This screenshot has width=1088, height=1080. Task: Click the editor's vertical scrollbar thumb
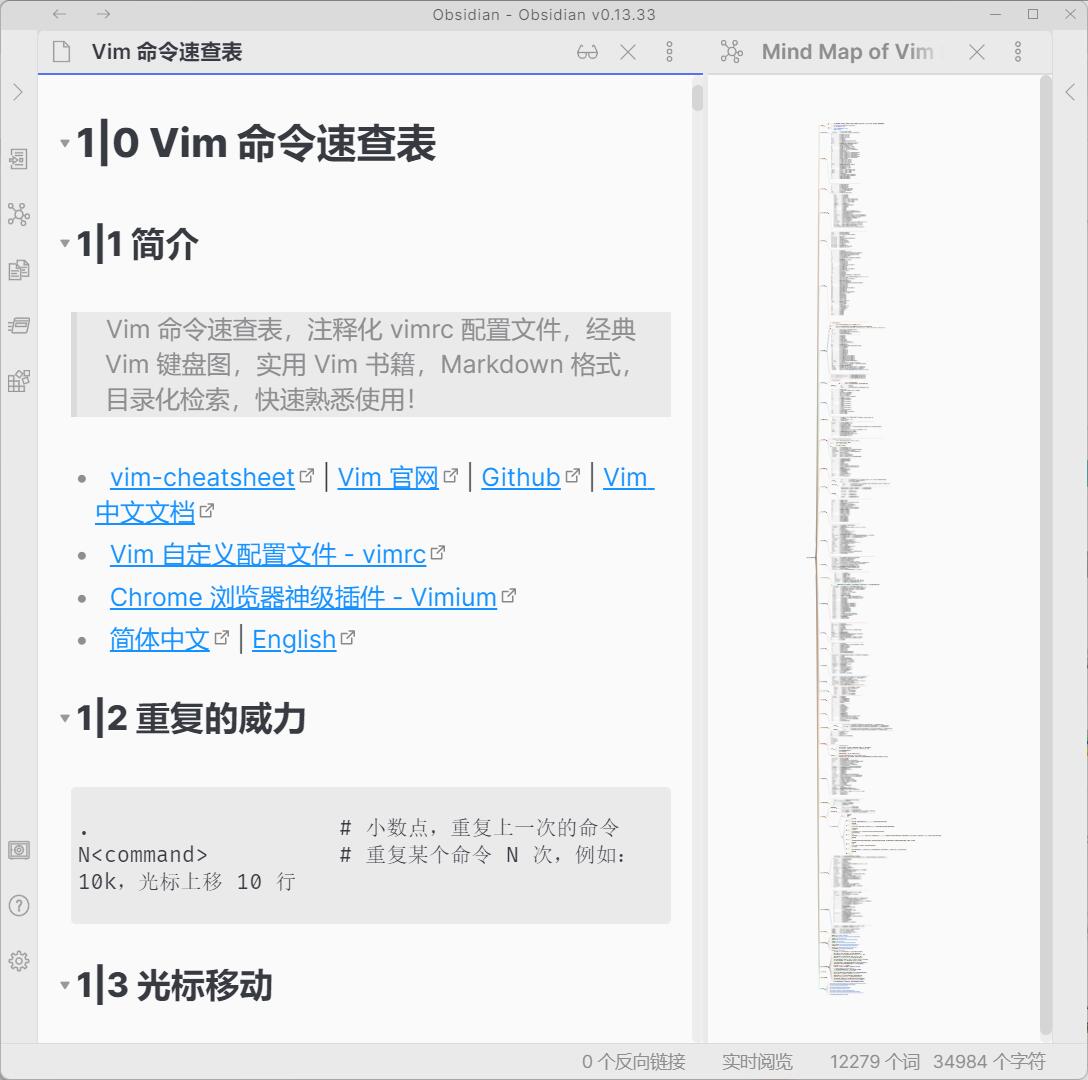coord(697,98)
